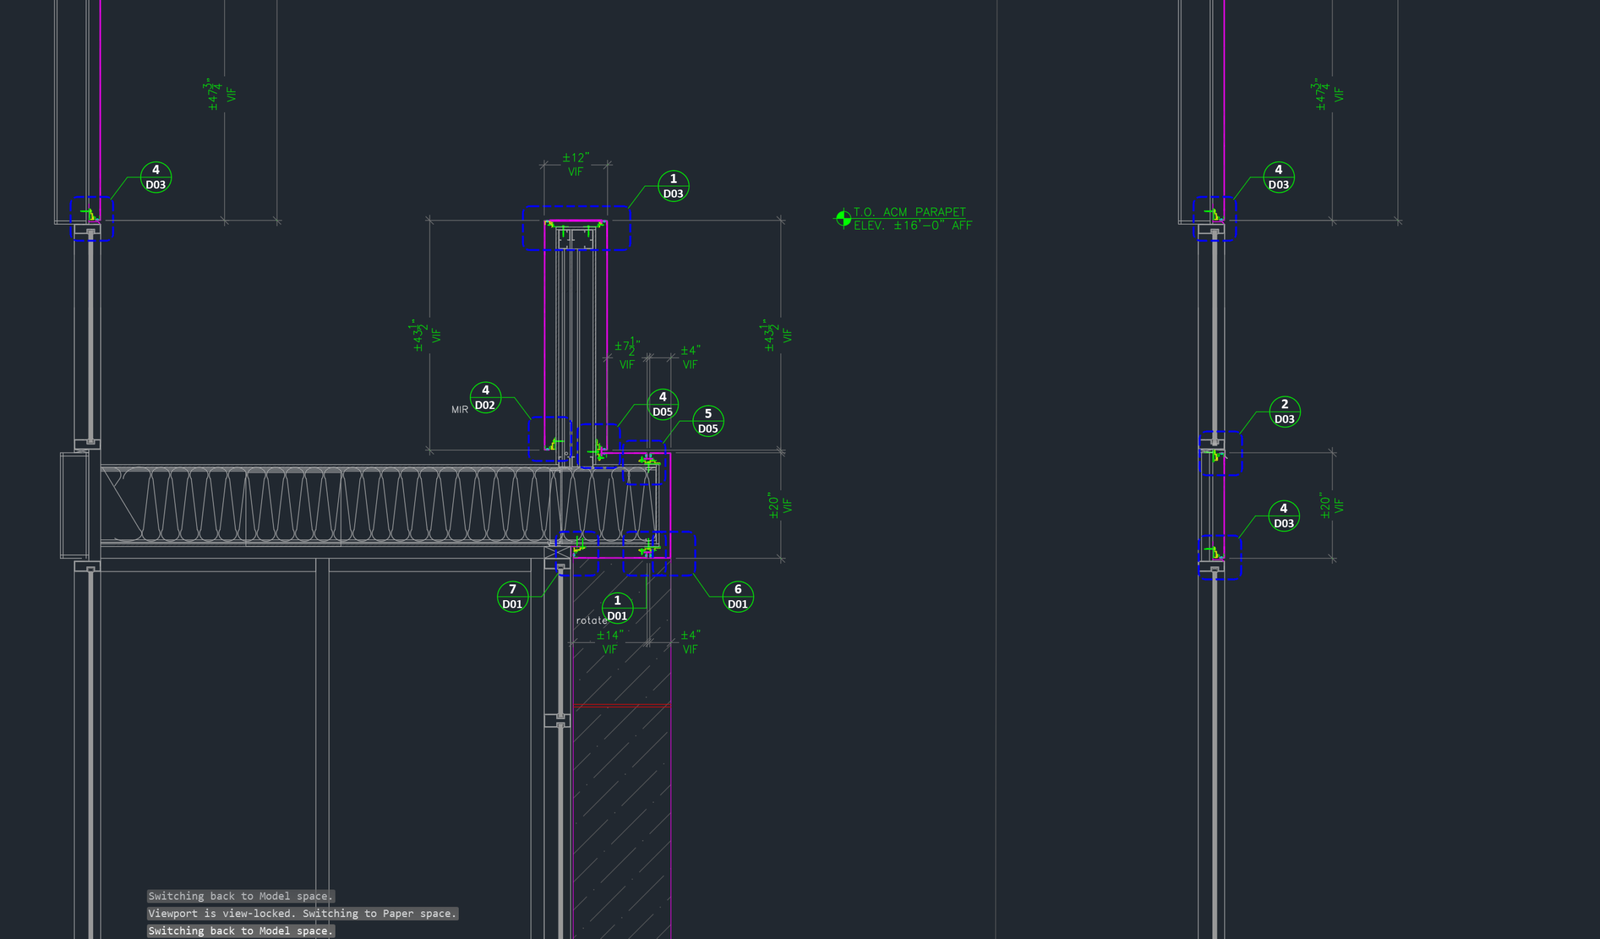Select the "MIR" note text
This screenshot has height=939, width=1600.
tap(459, 410)
